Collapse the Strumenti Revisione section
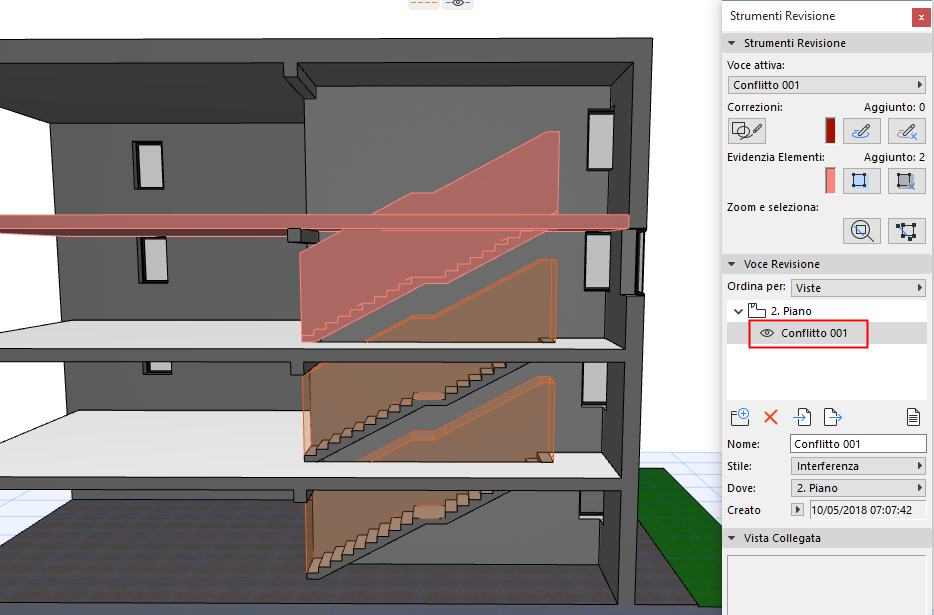Viewport: 934px width, 615px height. pos(733,43)
